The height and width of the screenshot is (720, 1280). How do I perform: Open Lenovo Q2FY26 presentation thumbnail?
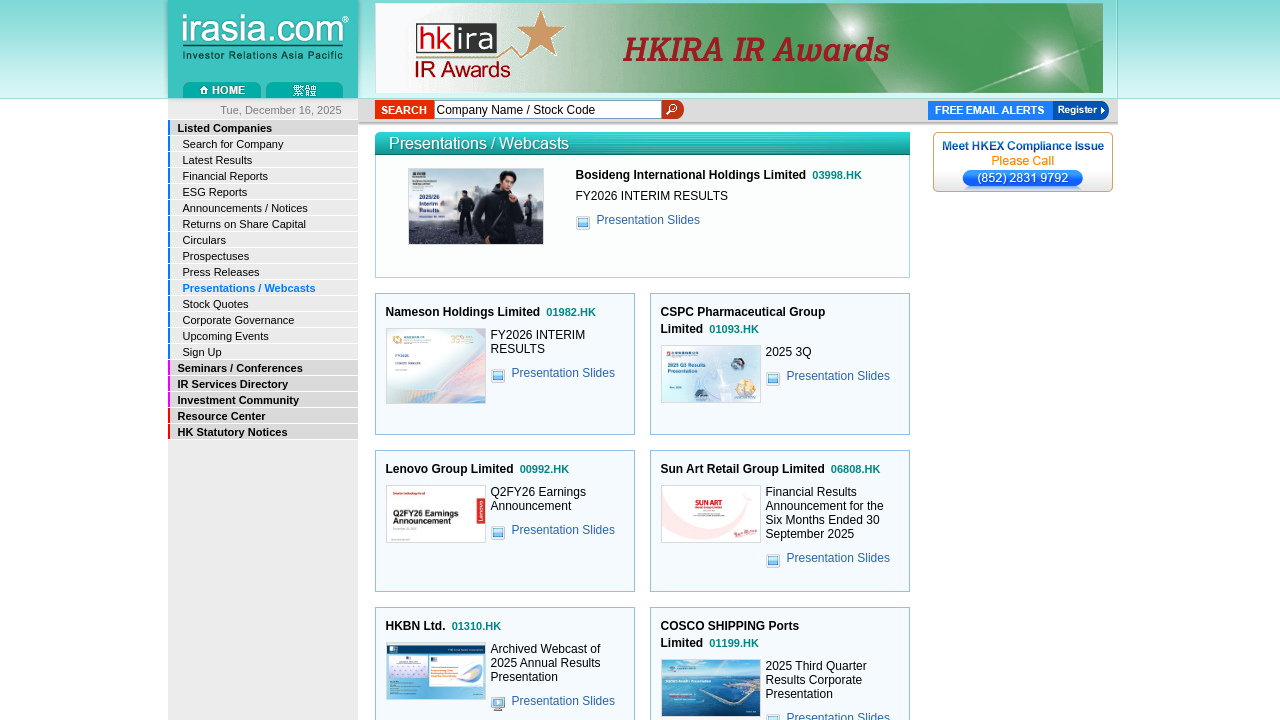tap(436, 514)
